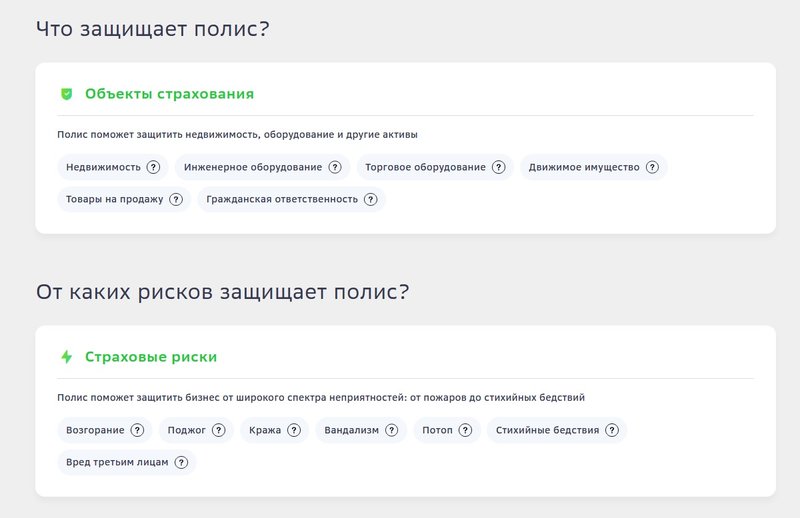This screenshot has height=518, width=800.
Task: Click the green lightning icon of Страховые риски
Action: (66, 357)
